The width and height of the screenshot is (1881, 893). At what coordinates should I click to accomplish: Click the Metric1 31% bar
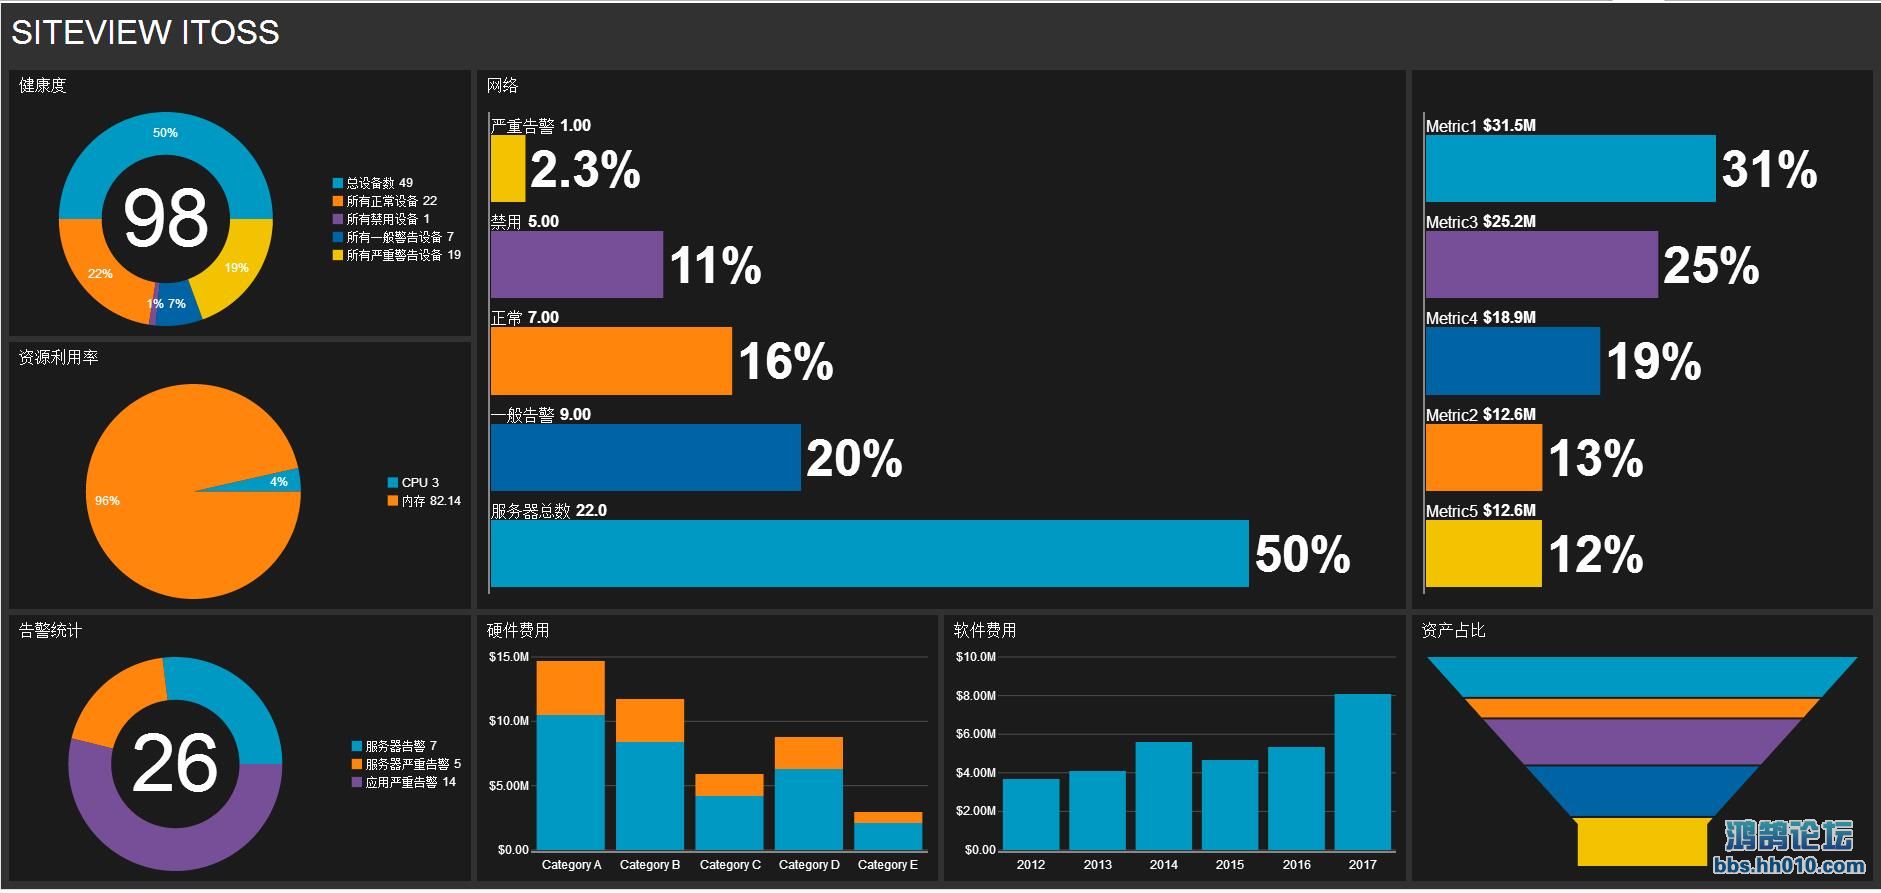point(1571,169)
